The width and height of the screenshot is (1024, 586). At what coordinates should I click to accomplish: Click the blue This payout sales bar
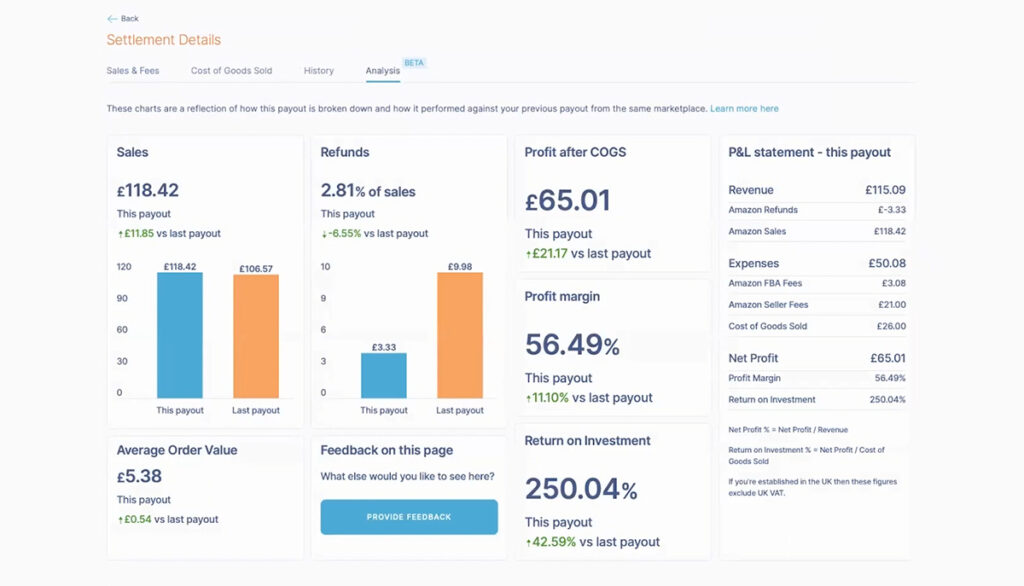pos(180,335)
